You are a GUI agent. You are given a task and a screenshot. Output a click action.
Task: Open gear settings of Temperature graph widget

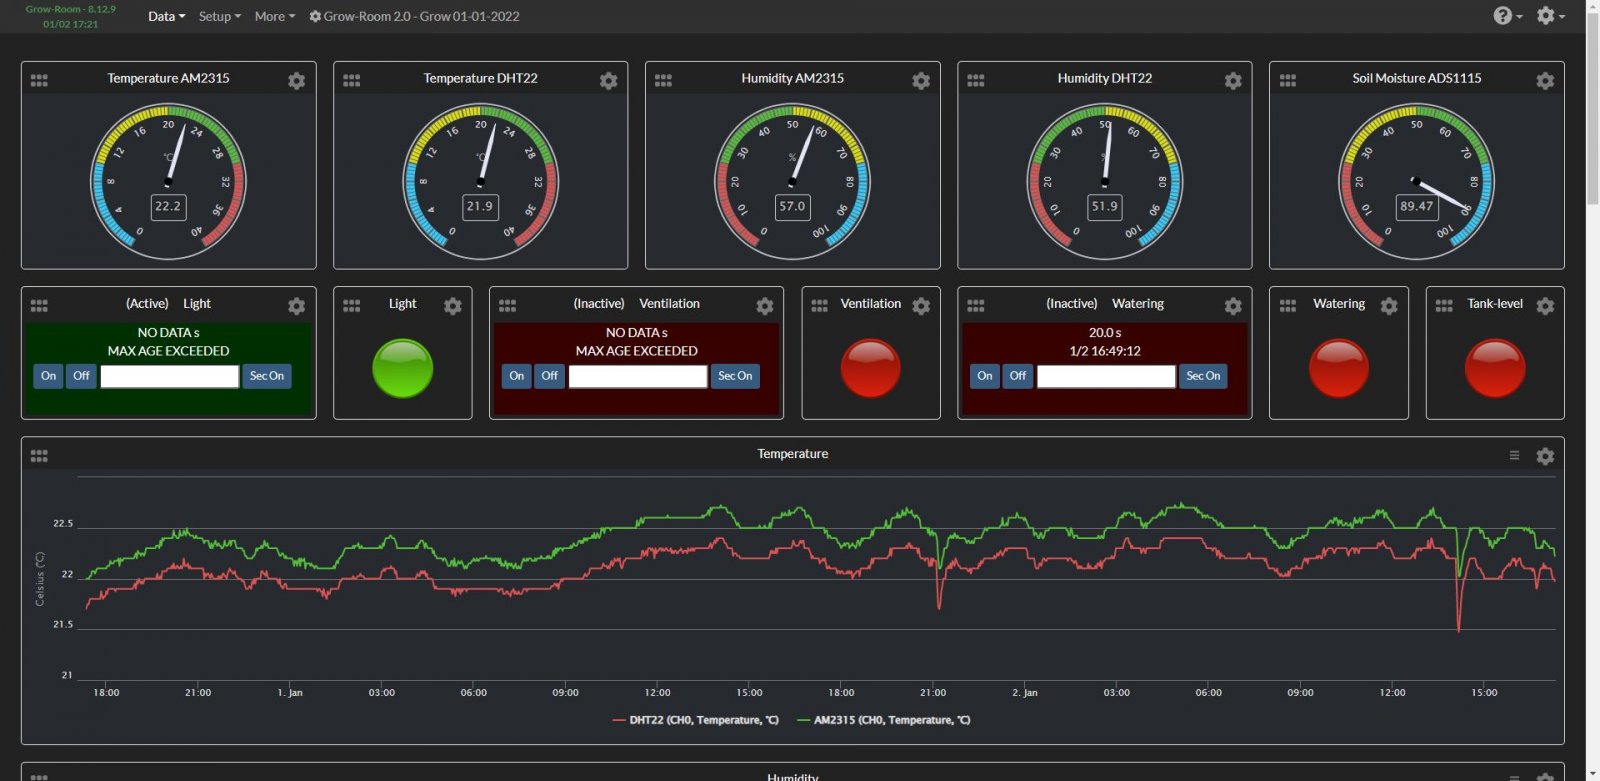pos(1545,456)
